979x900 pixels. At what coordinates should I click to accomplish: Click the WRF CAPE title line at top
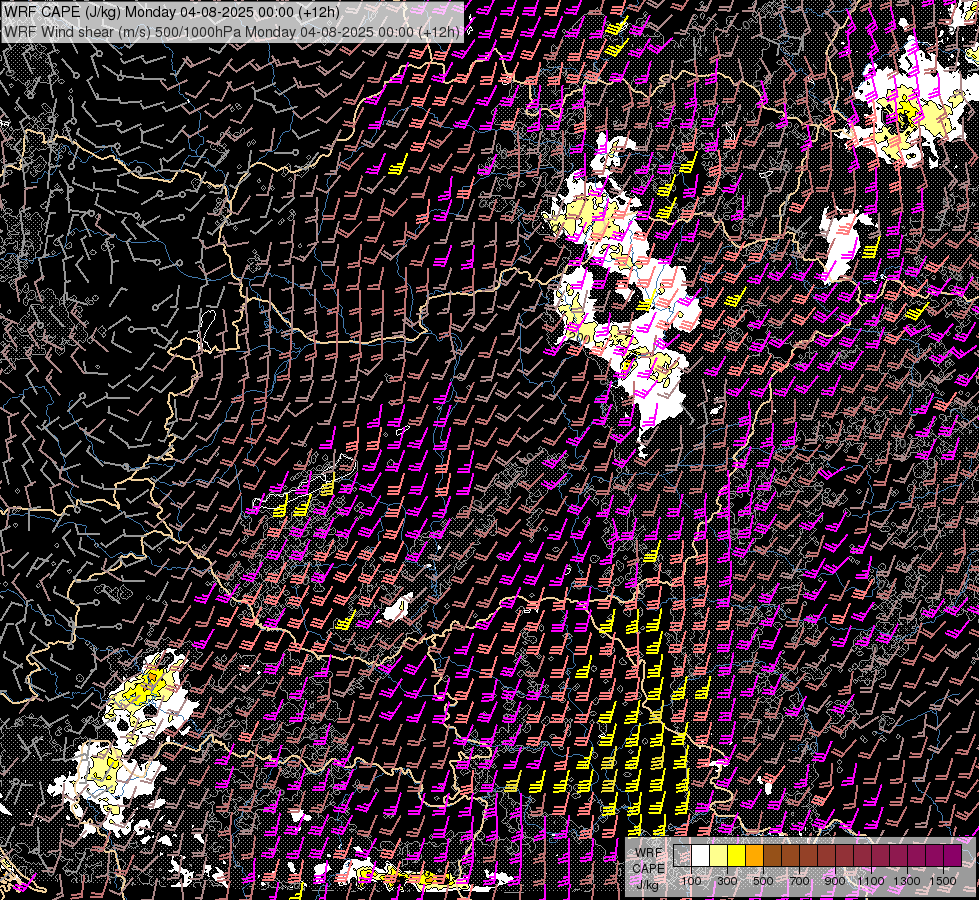point(172,12)
